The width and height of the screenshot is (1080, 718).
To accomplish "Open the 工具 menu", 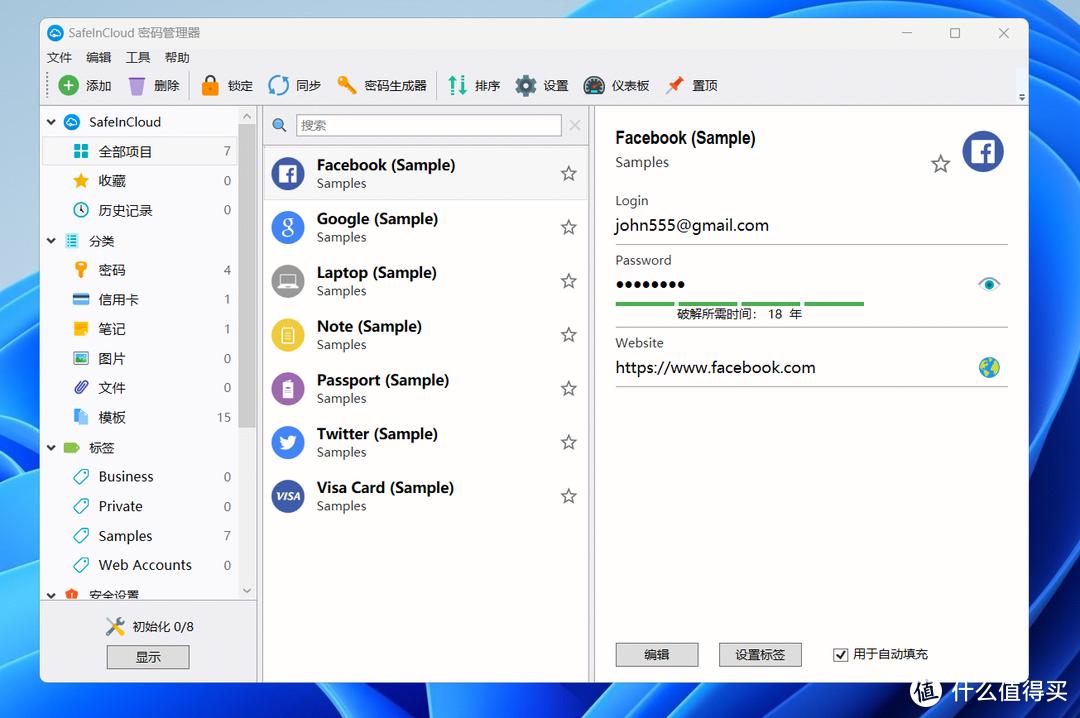I will pyautogui.click(x=138, y=58).
